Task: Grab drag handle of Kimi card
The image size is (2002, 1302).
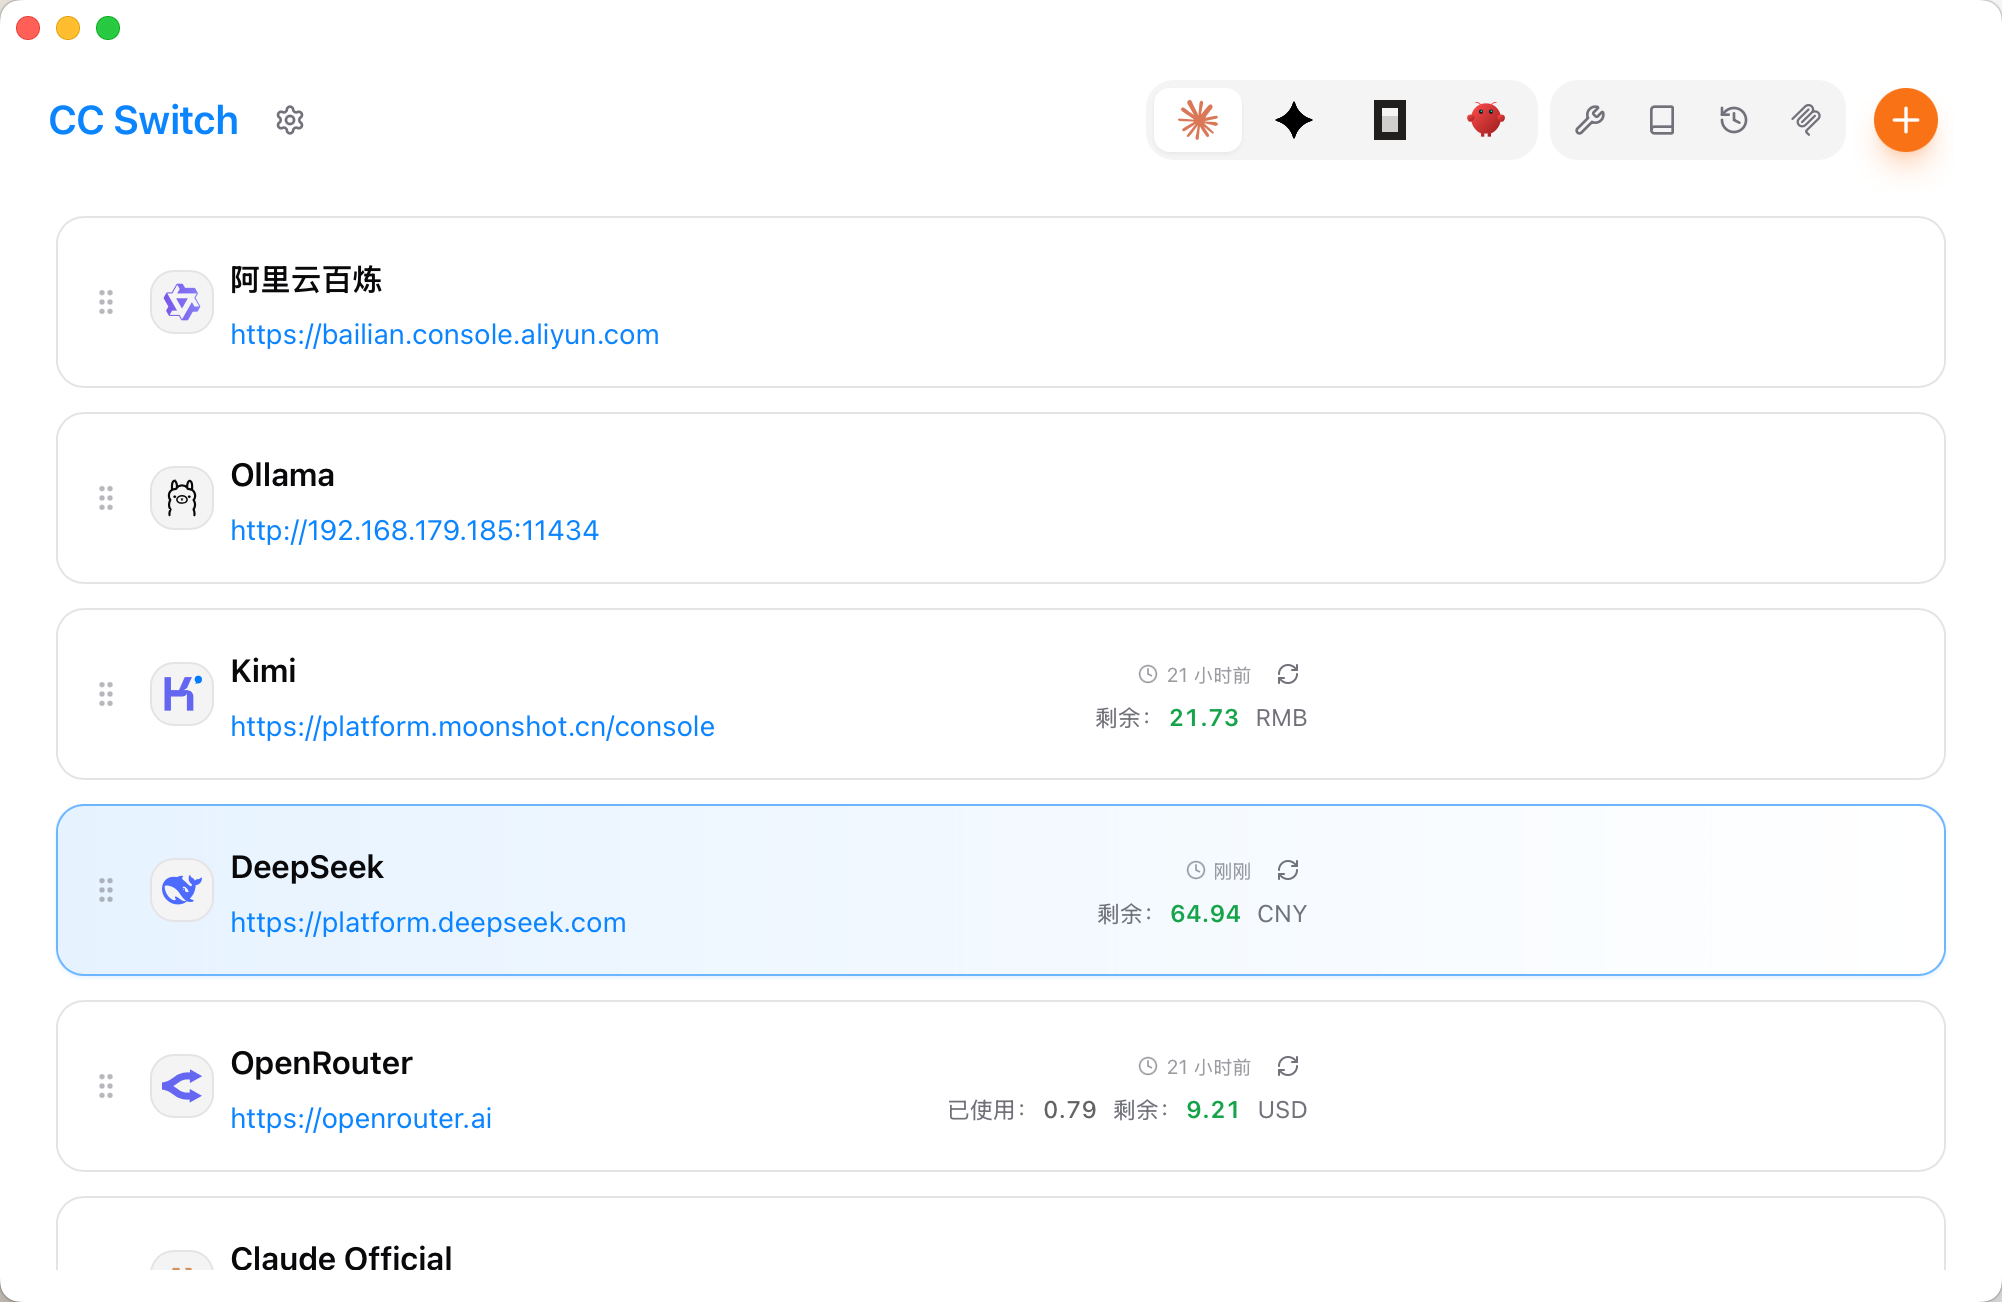Action: (106, 694)
